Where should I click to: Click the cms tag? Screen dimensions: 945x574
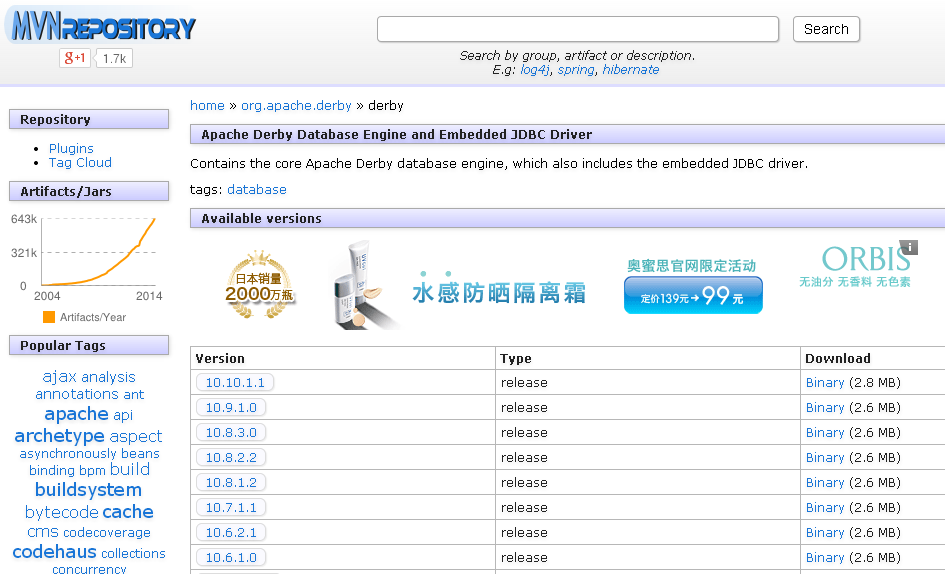[43, 532]
